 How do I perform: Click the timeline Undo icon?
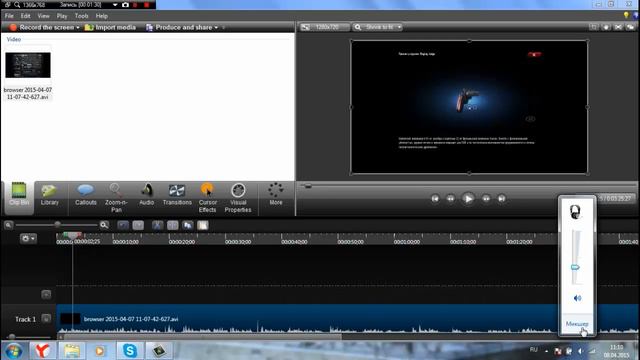click(123, 225)
